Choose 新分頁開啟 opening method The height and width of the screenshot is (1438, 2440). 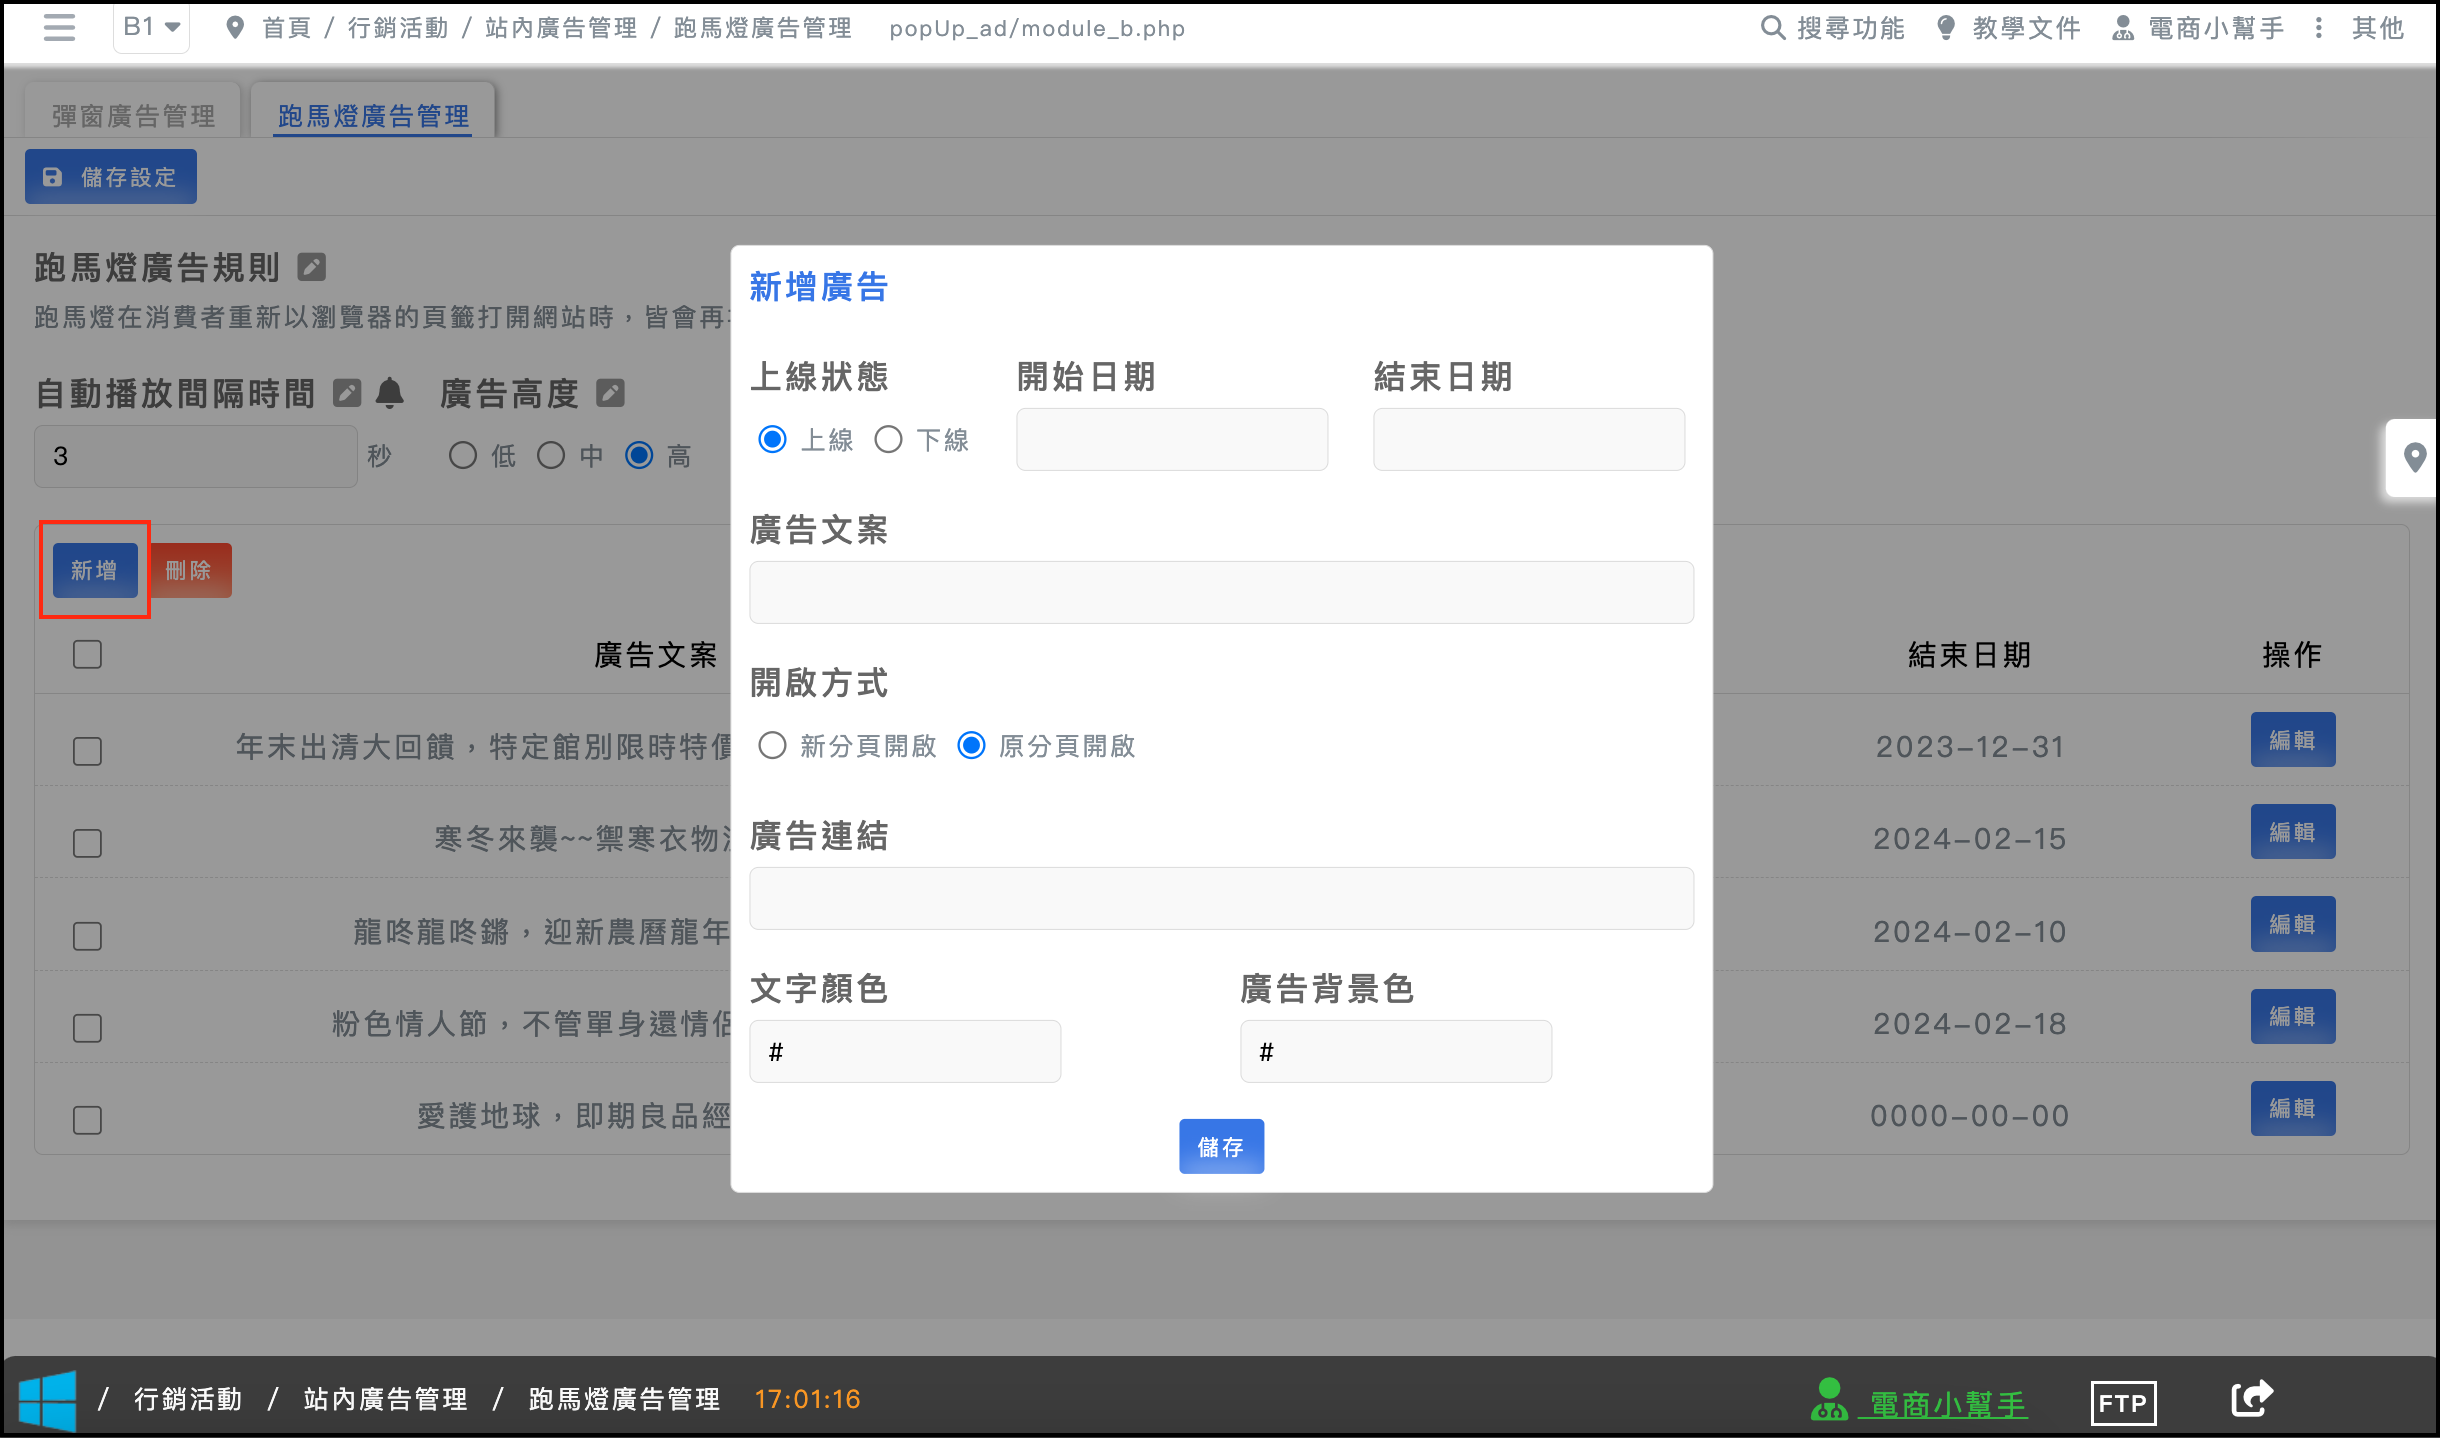point(772,745)
